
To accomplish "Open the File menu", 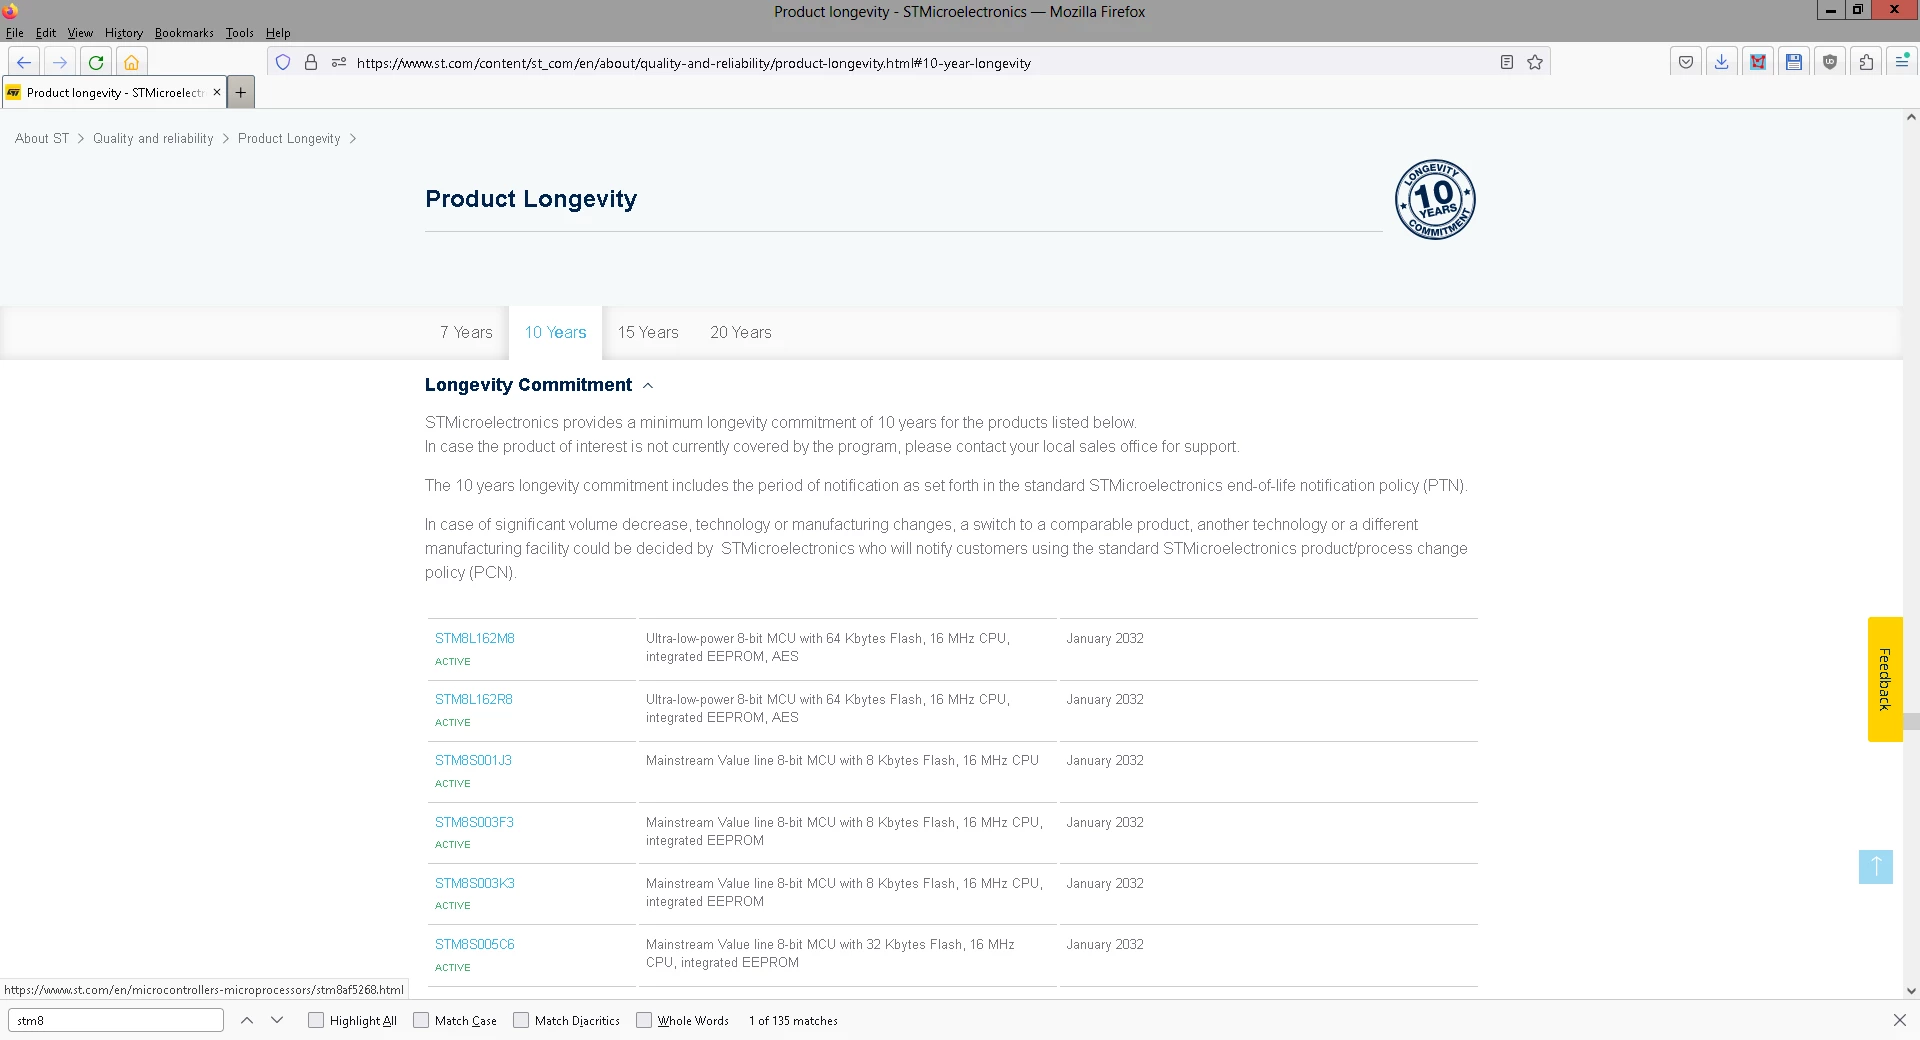I will 15,33.
